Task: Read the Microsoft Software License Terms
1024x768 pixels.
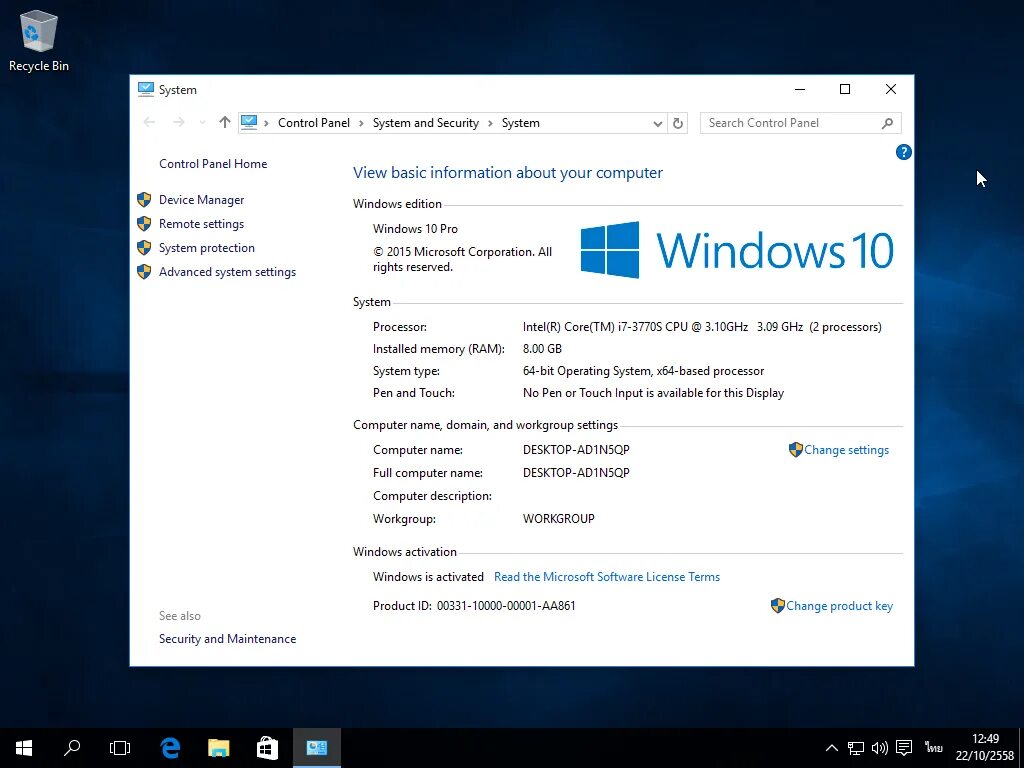Action: click(x=607, y=577)
